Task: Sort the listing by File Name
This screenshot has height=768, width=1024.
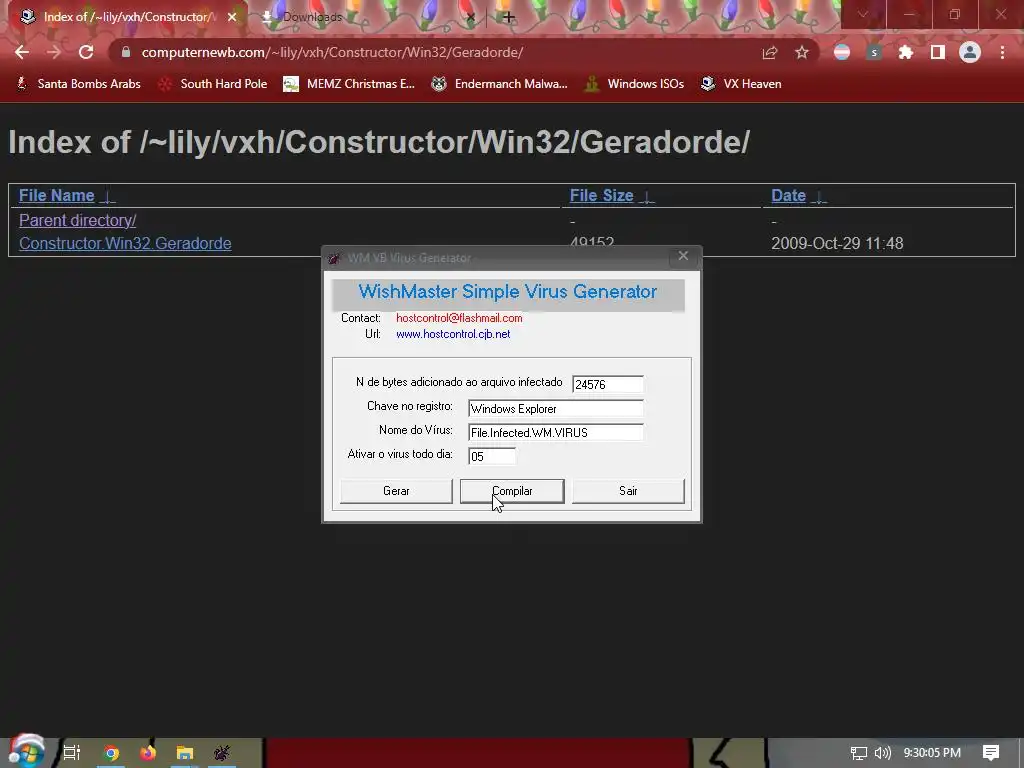Action: (57, 195)
